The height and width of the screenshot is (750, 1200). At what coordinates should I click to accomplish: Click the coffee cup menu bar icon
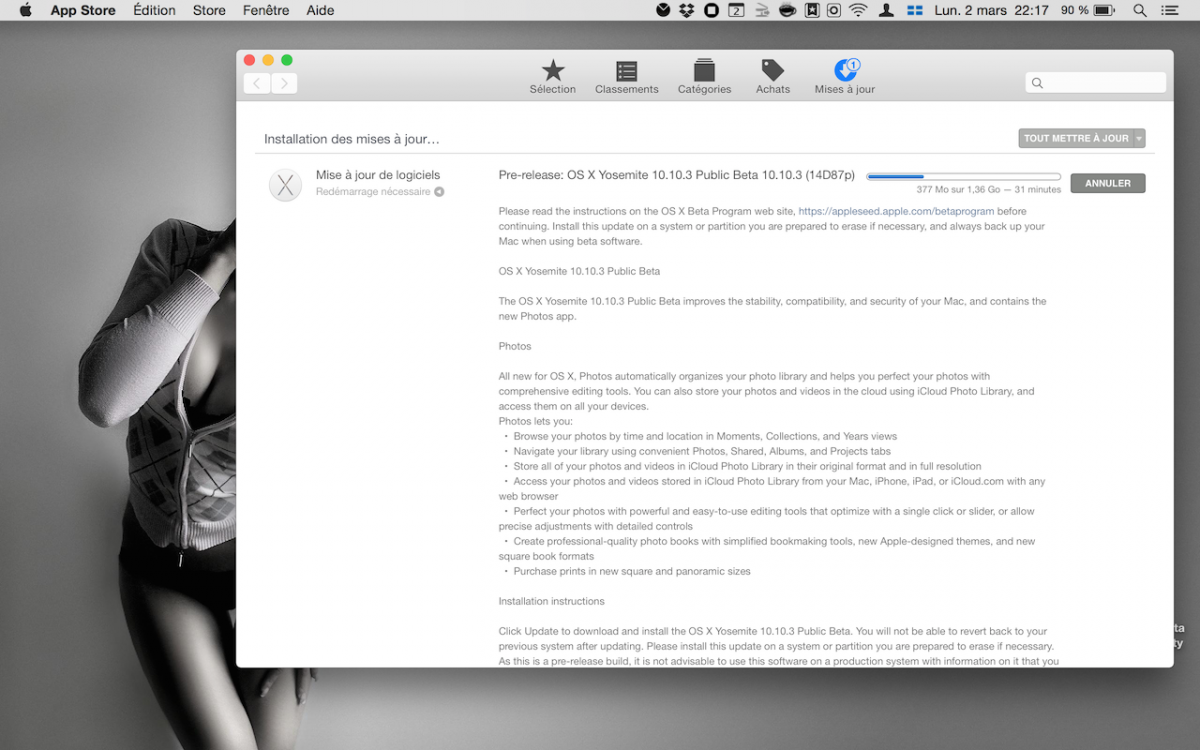tap(787, 10)
